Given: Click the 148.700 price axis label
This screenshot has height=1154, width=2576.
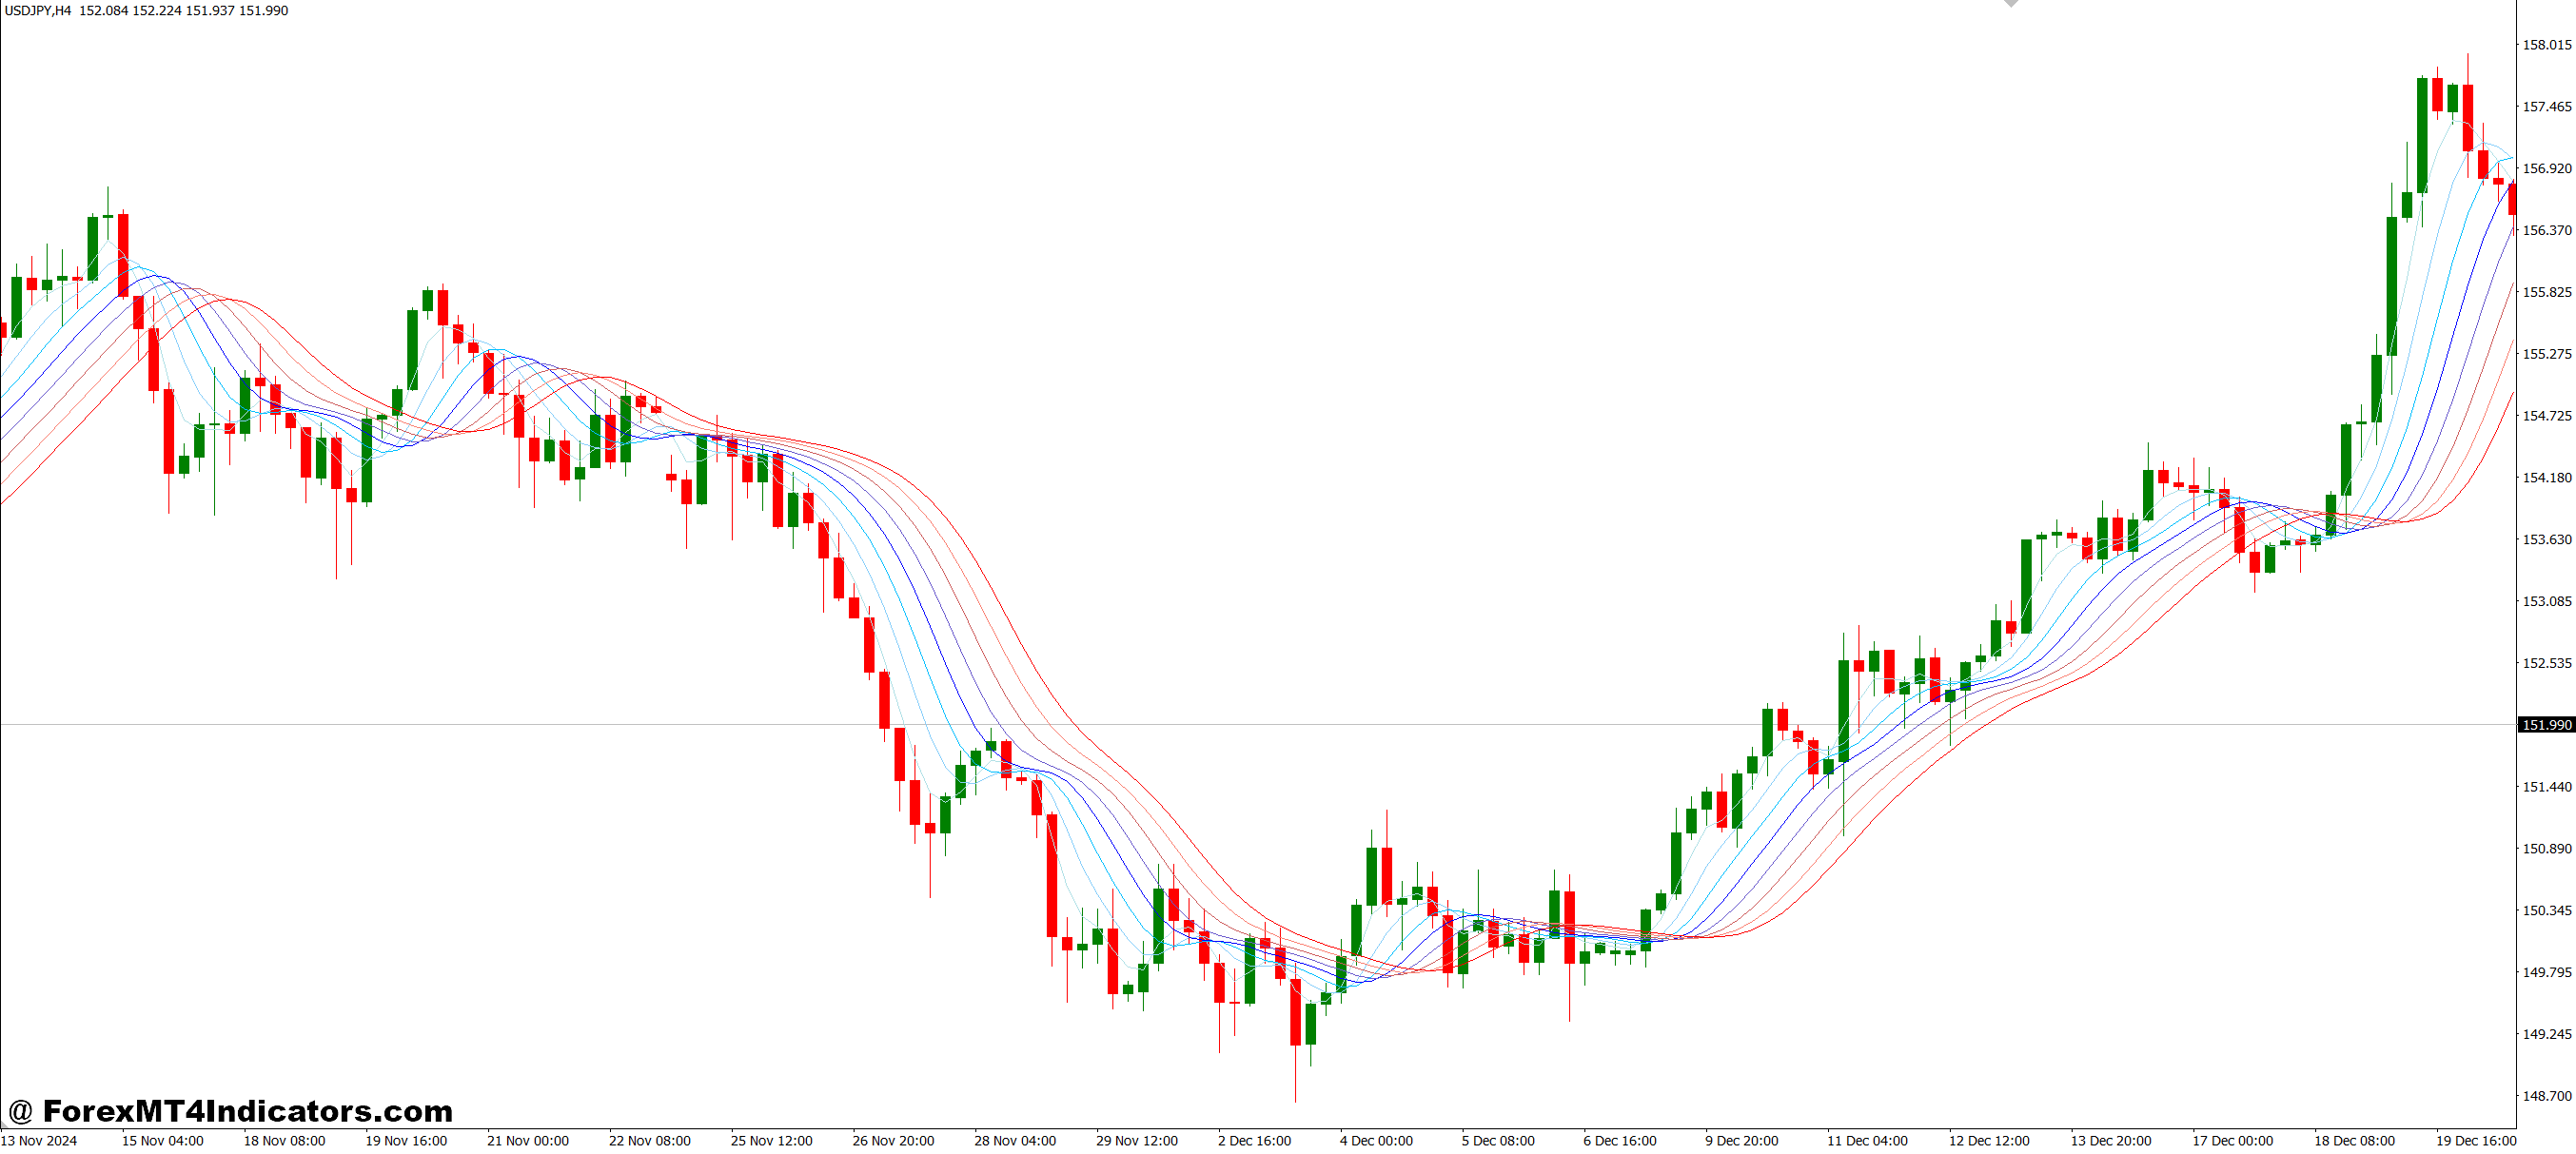Looking at the screenshot, I should click(x=2546, y=1096).
